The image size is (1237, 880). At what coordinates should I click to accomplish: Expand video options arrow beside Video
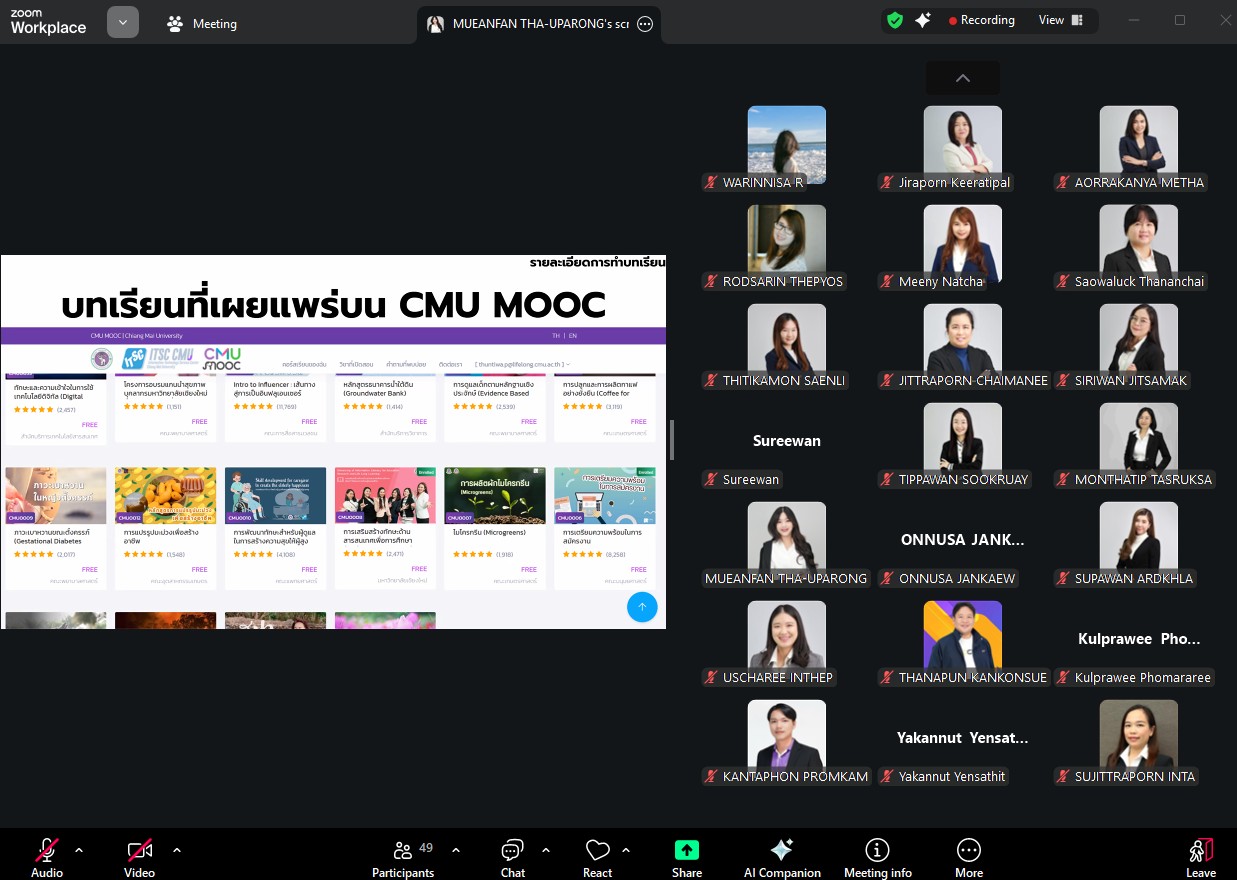click(x=177, y=850)
